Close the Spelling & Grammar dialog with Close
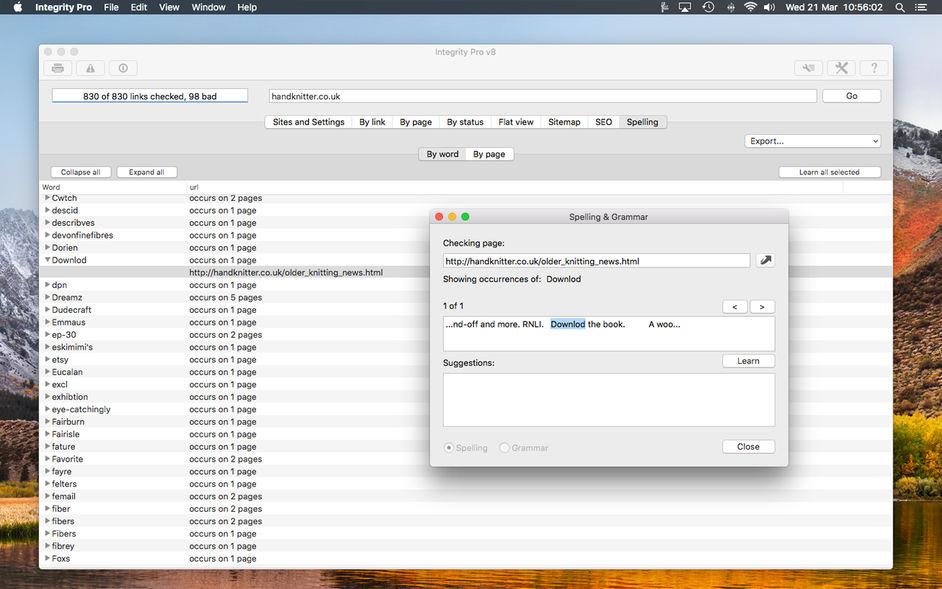The image size is (942, 589). [748, 447]
